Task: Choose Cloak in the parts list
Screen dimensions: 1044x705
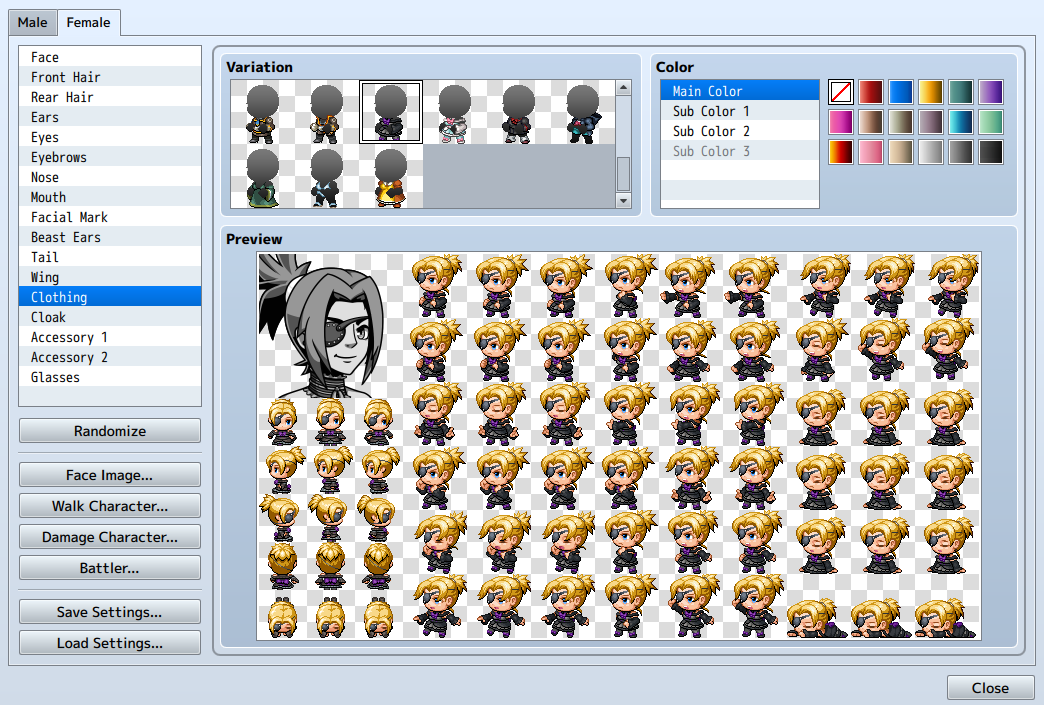Action: click(110, 317)
